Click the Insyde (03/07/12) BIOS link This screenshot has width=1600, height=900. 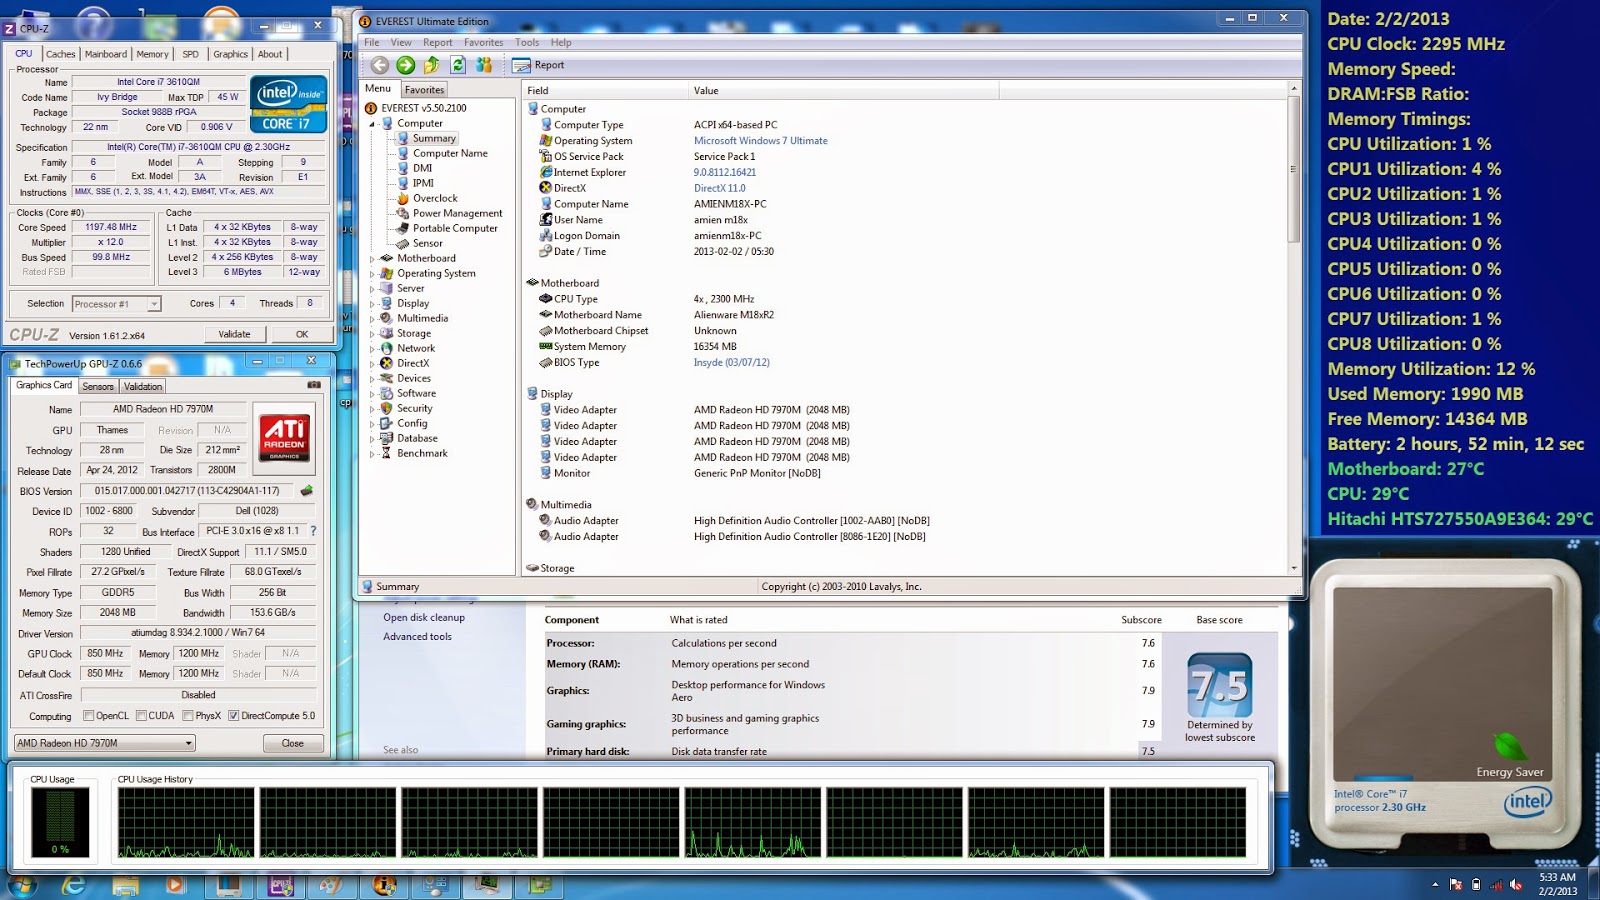click(x=732, y=362)
